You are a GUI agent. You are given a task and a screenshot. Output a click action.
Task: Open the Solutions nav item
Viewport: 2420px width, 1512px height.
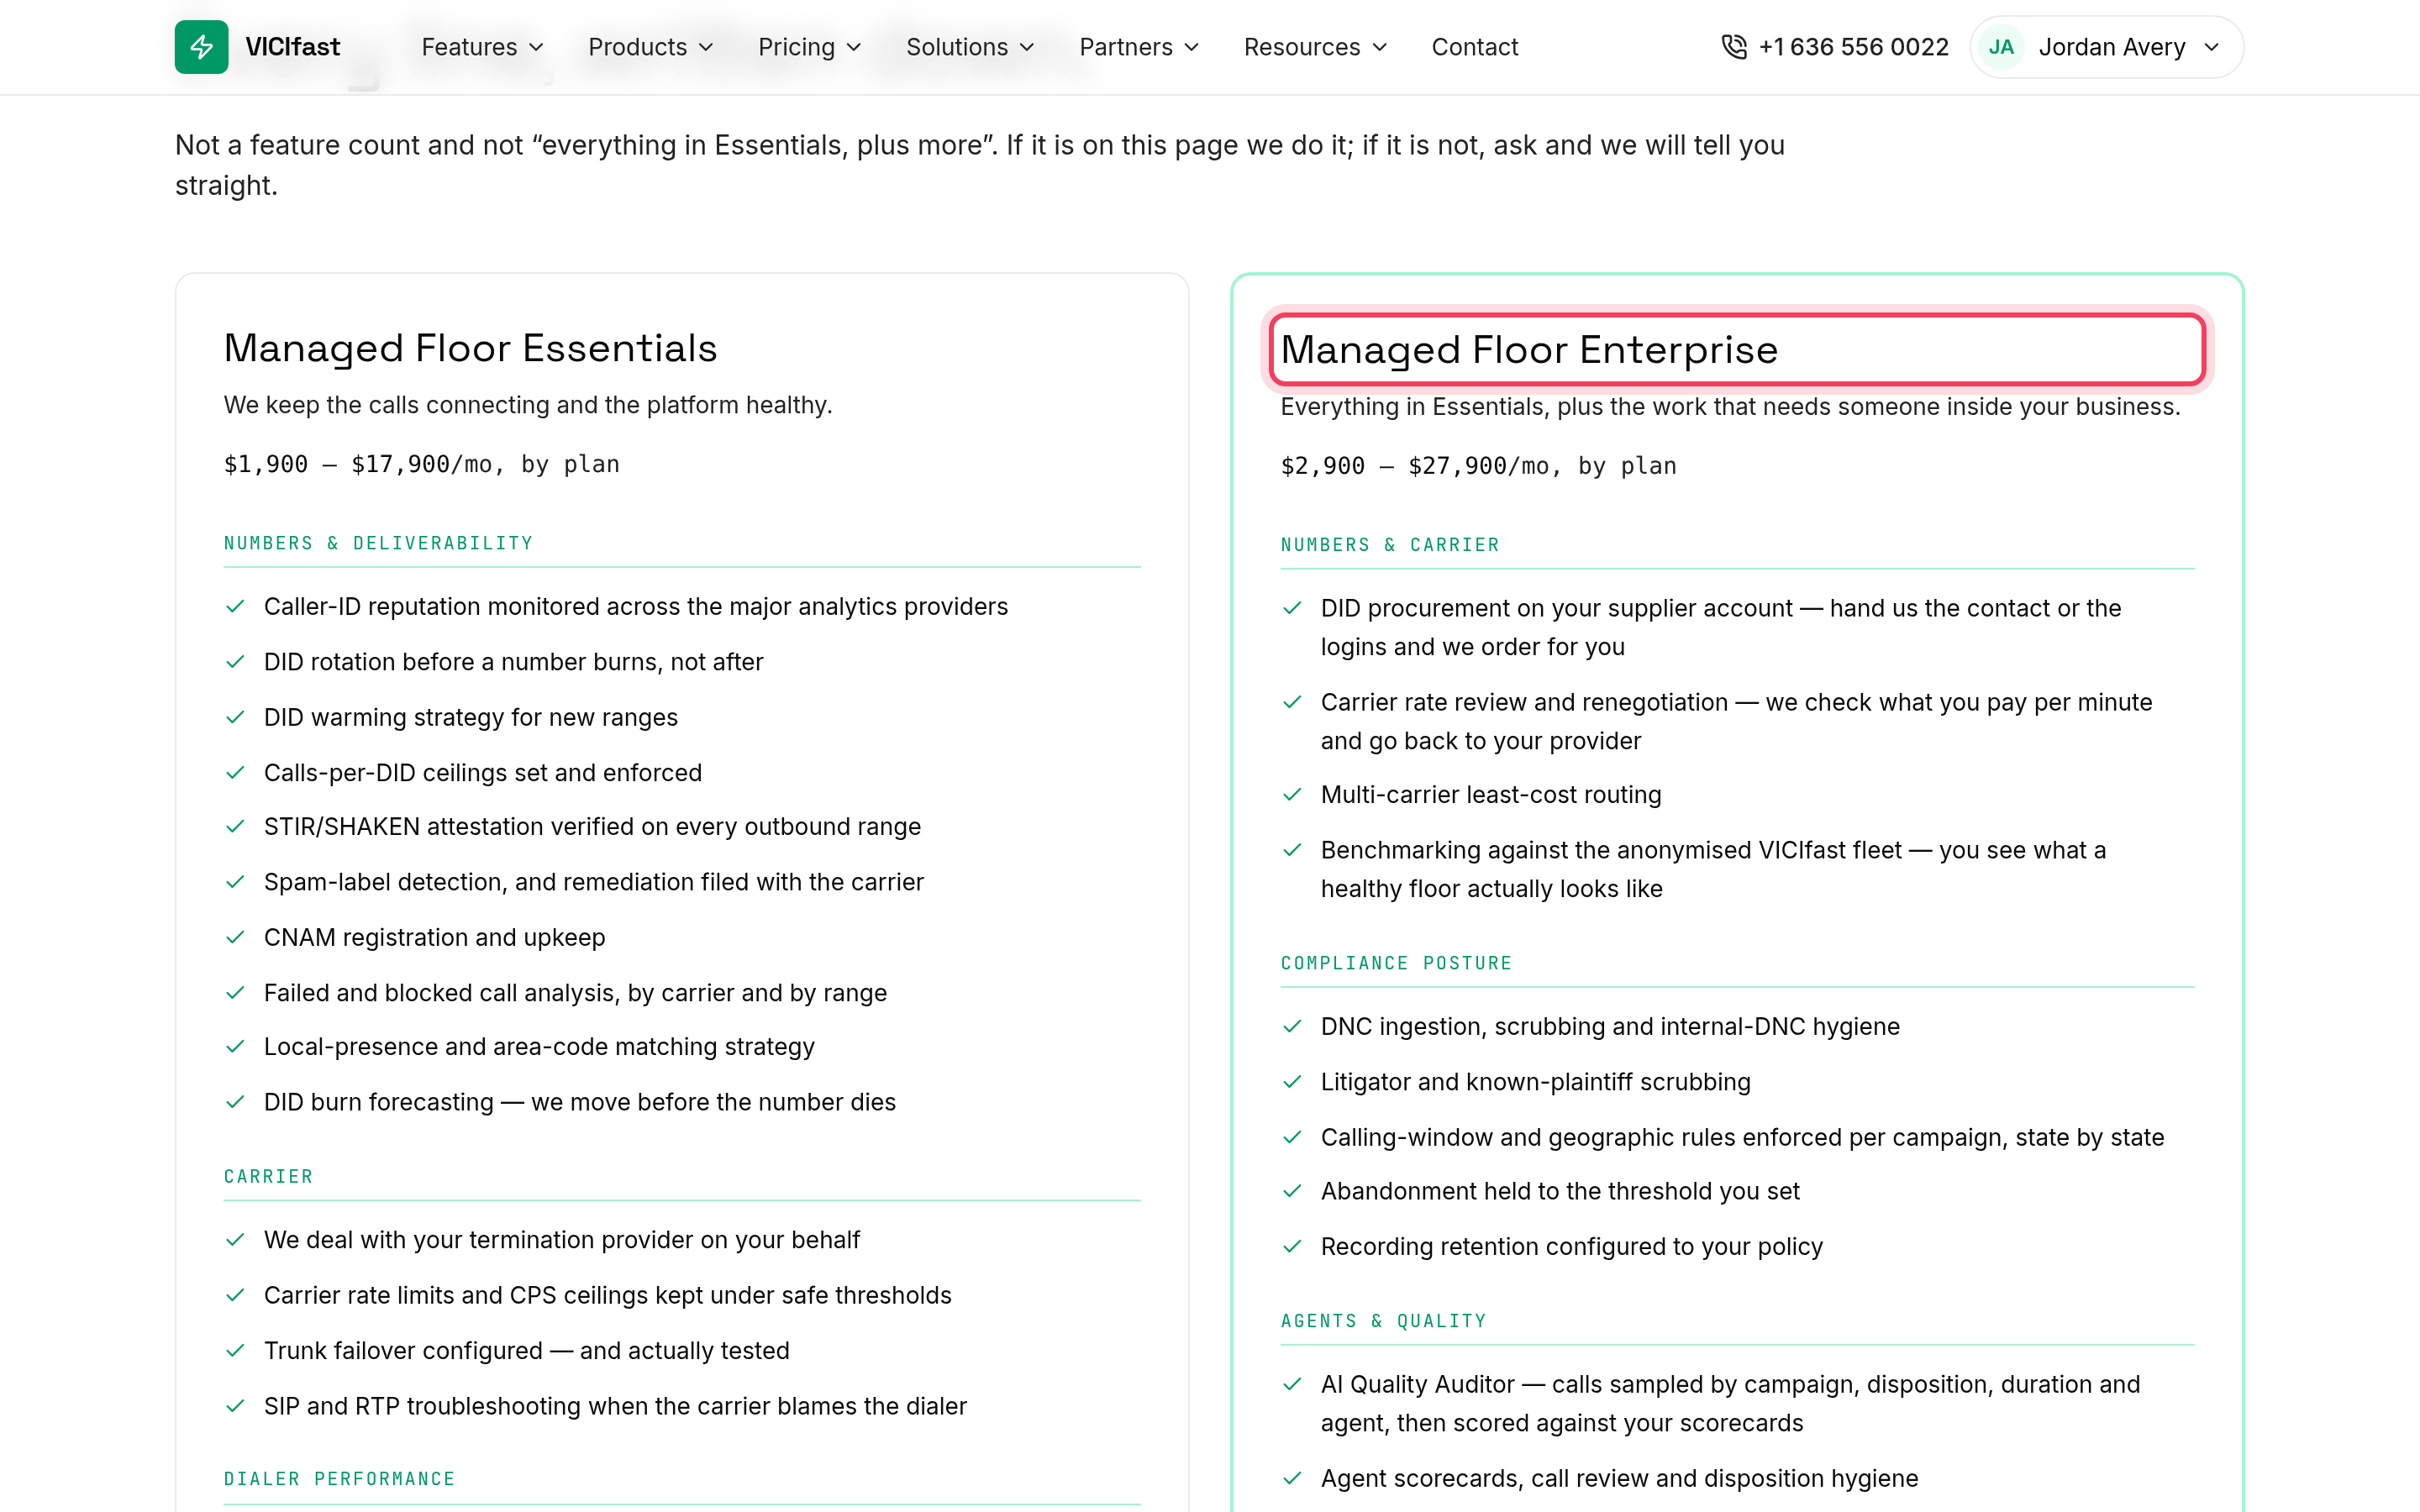point(970,47)
